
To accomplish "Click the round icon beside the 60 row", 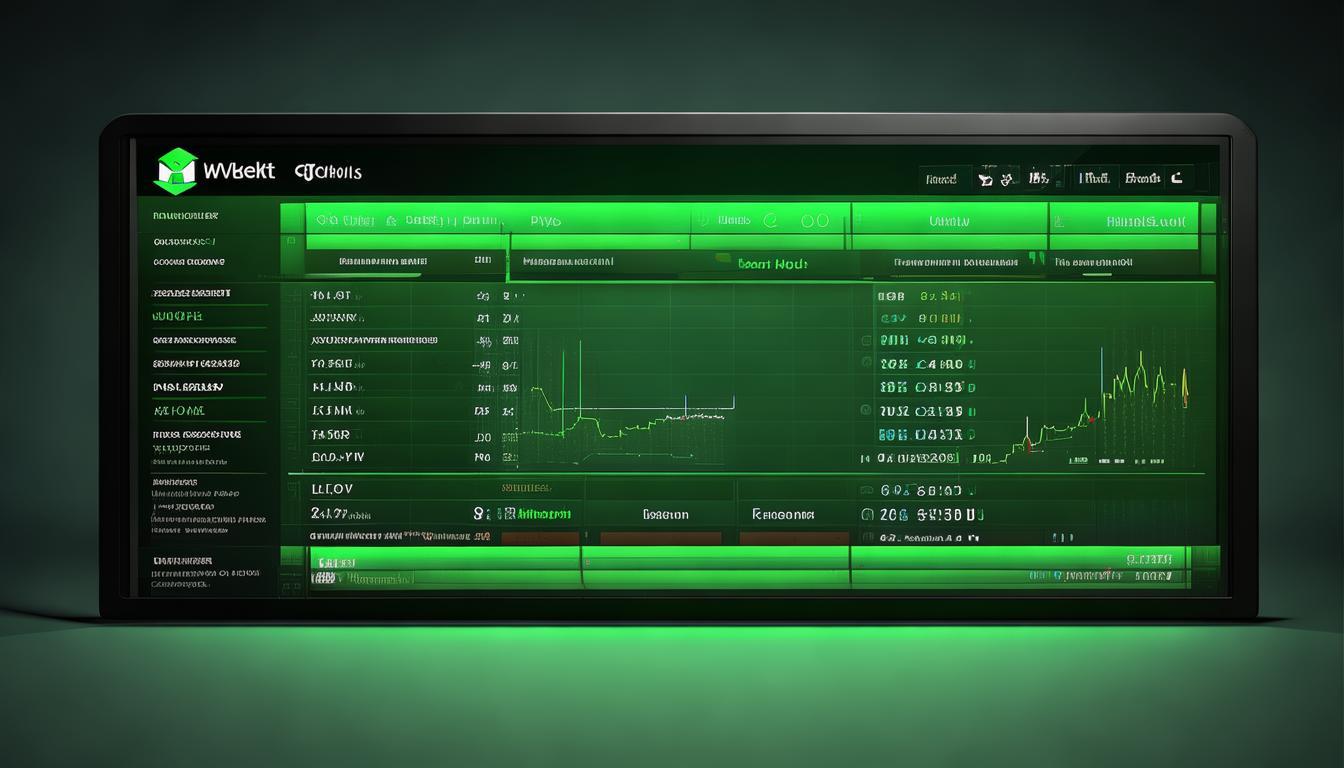I will [x=867, y=490].
